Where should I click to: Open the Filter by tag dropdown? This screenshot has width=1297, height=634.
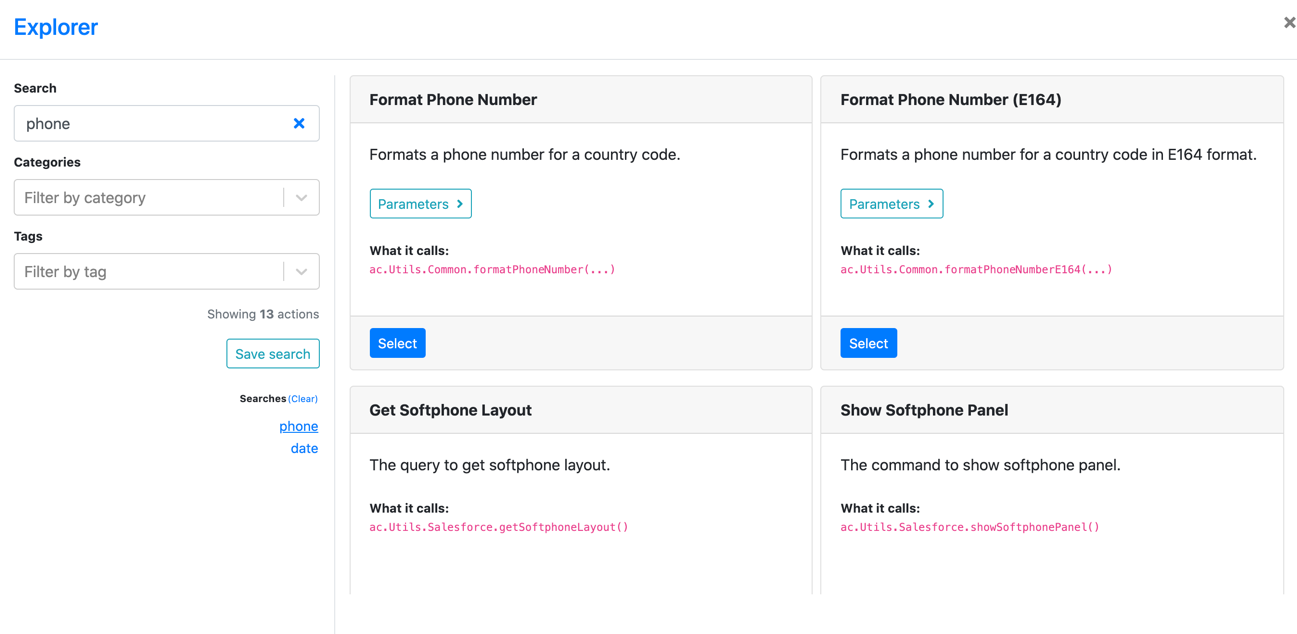(x=166, y=271)
